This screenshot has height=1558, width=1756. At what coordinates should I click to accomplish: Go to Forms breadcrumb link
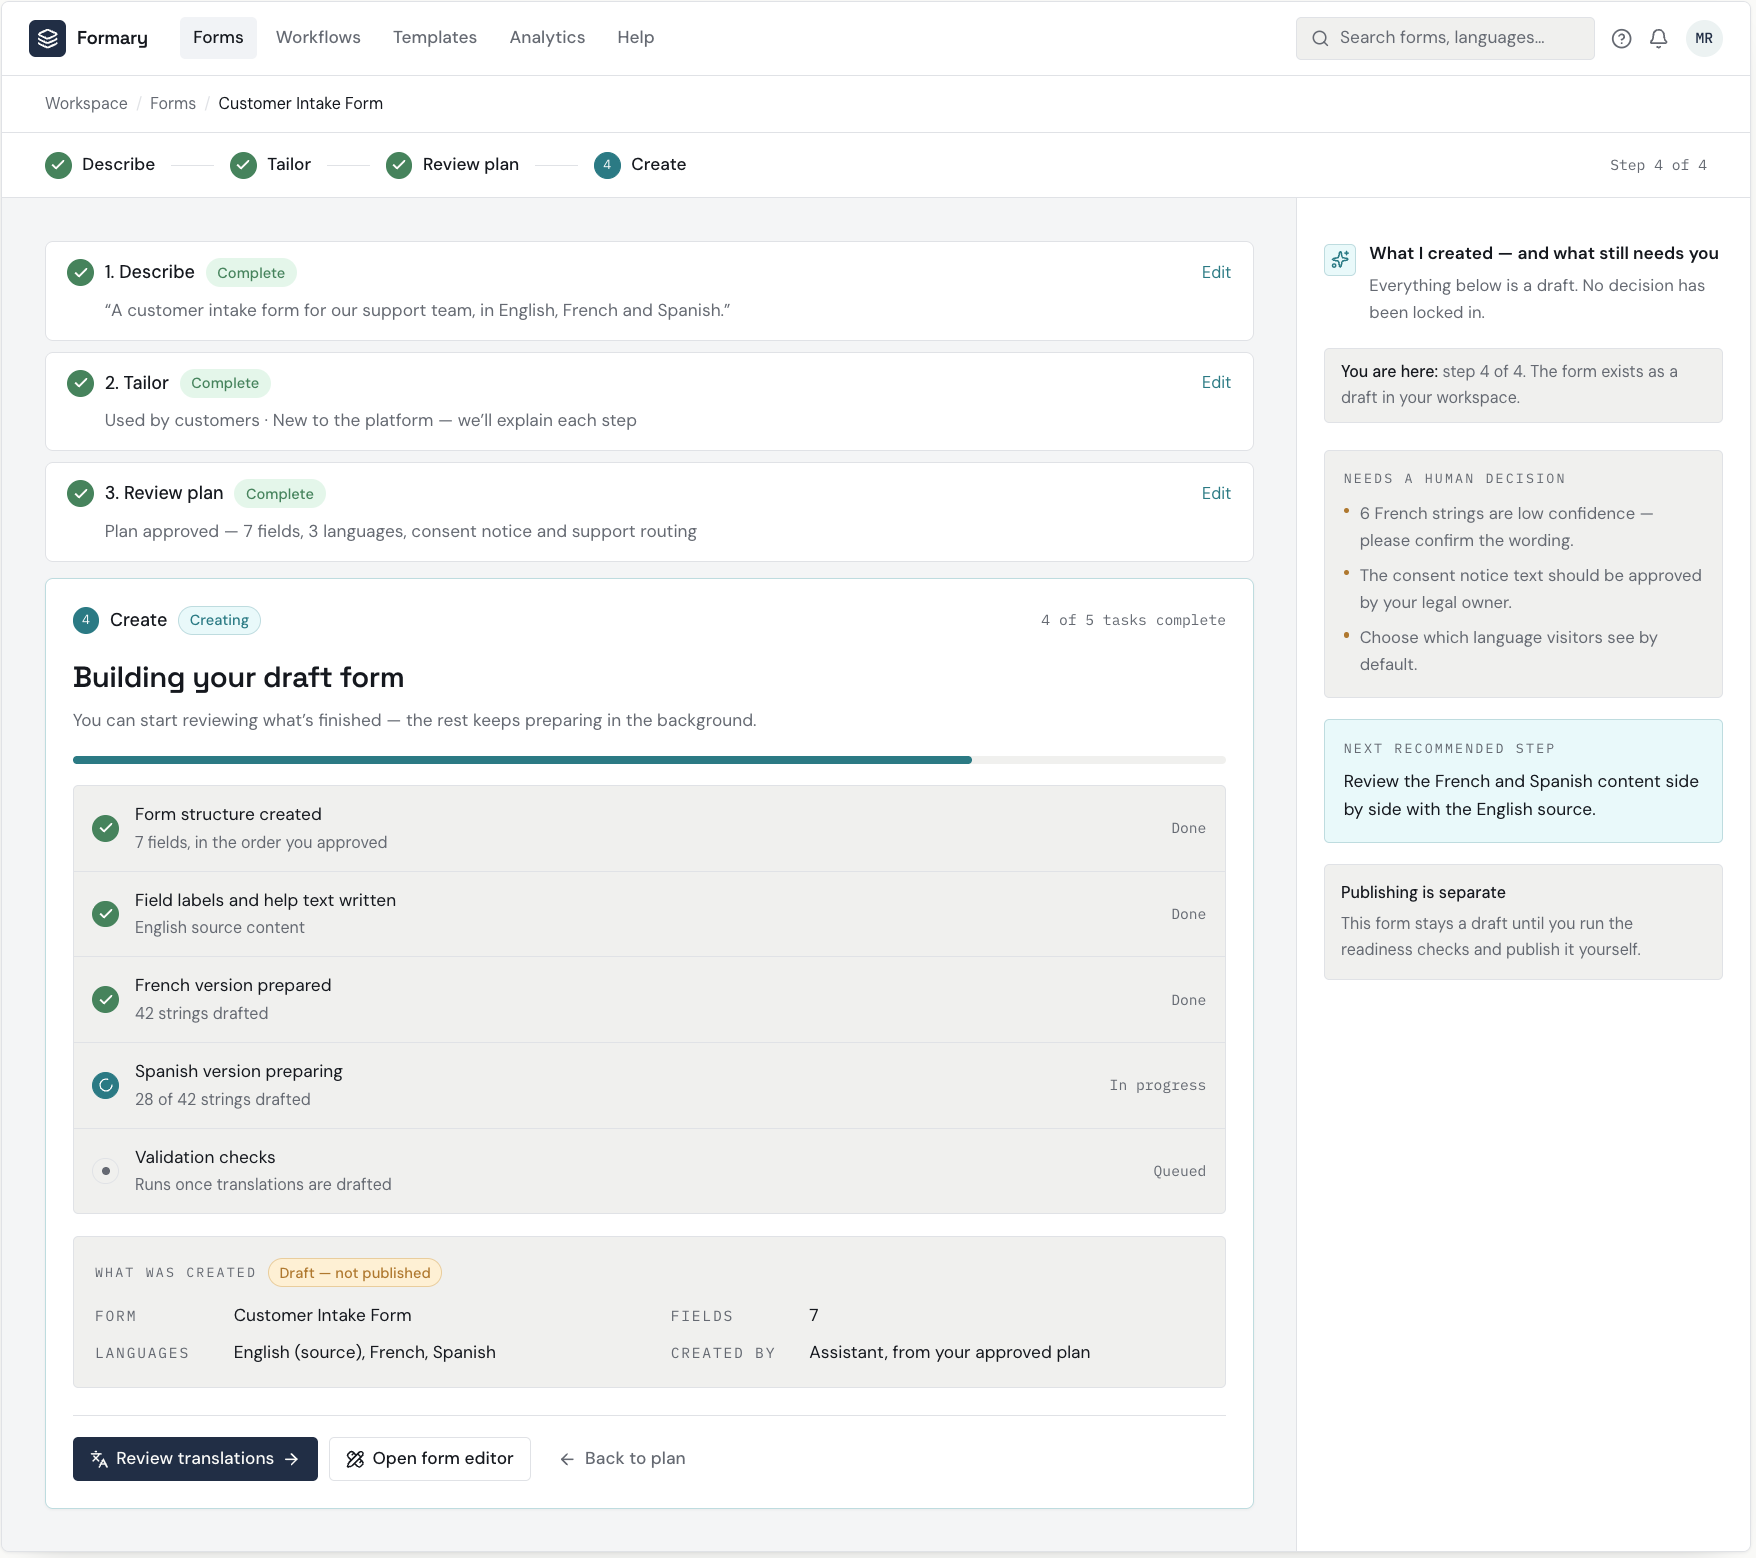173,104
